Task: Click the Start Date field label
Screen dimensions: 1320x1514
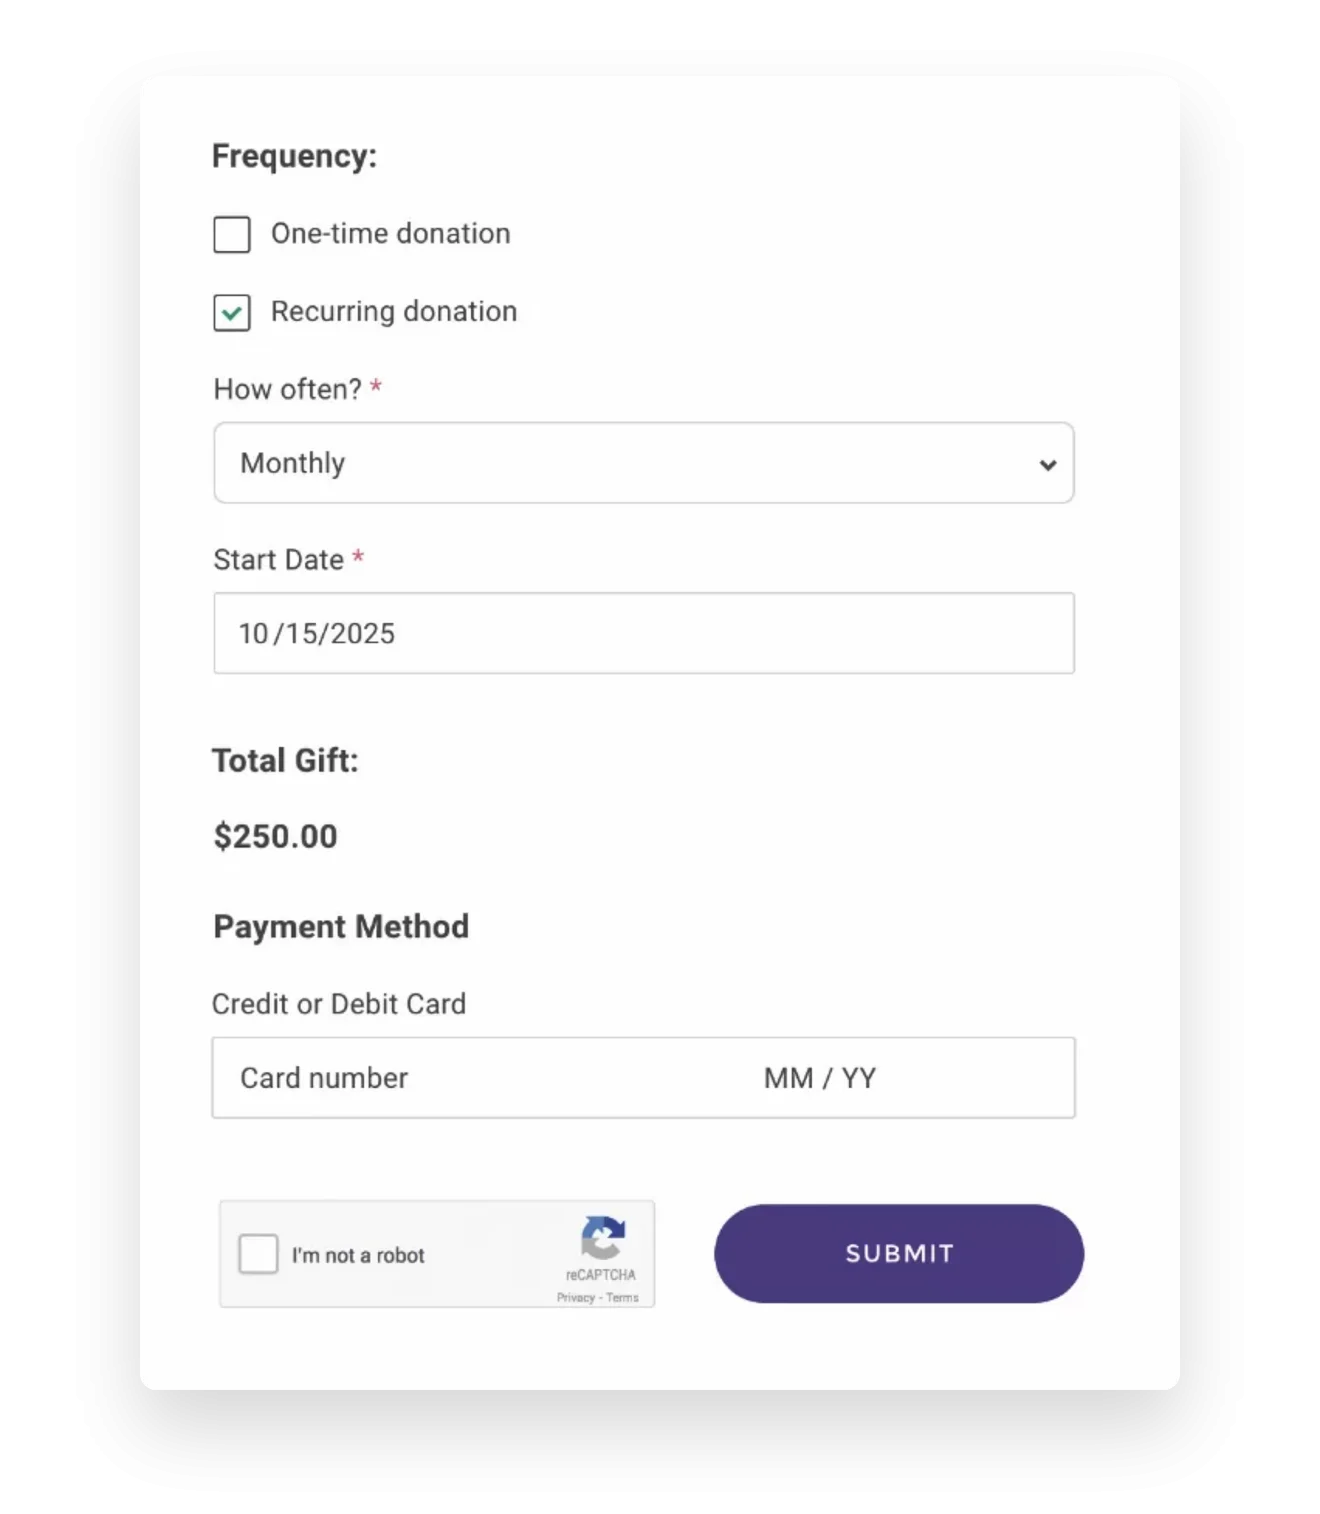Action: 278,560
